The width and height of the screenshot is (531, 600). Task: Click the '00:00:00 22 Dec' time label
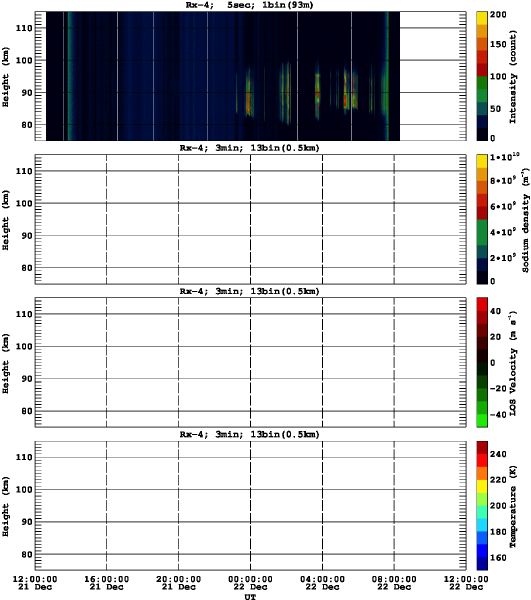pyautogui.click(x=251, y=583)
